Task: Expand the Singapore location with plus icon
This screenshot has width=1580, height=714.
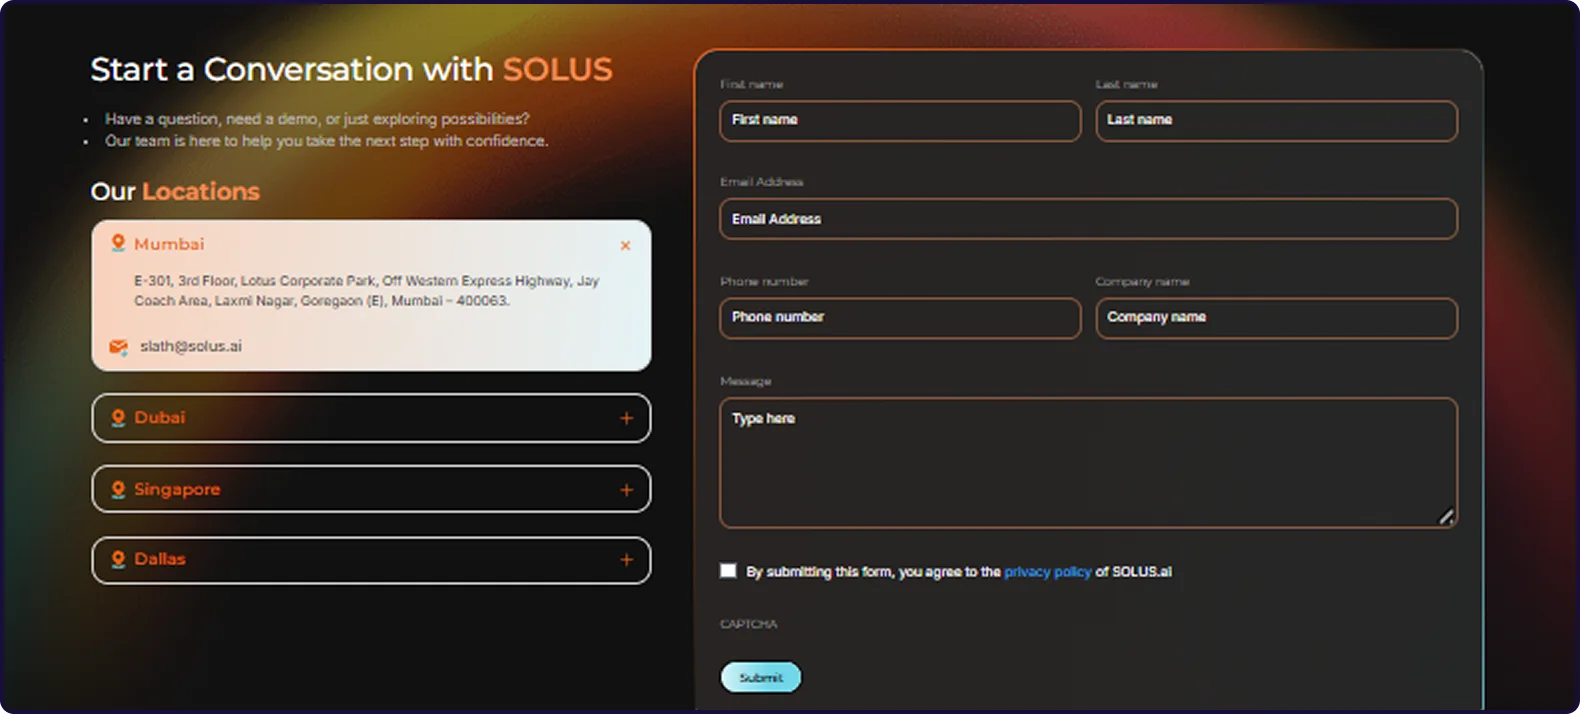Action: click(x=626, y=490)
